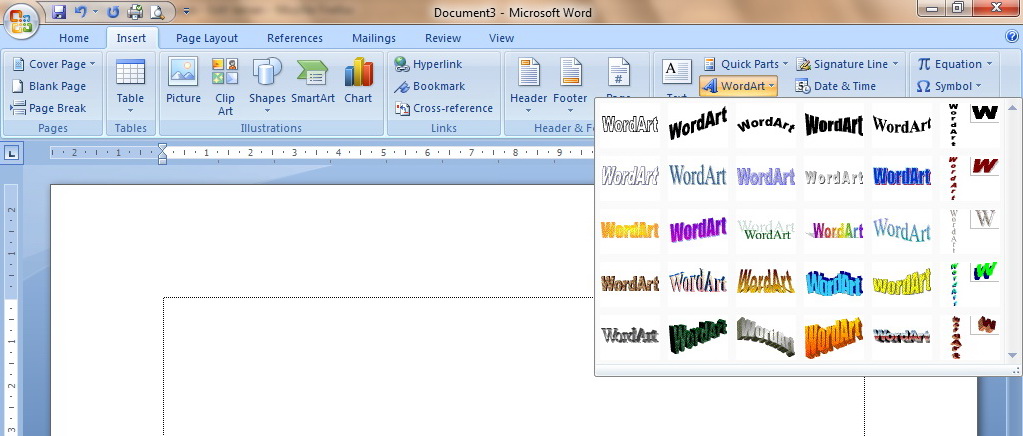This screenshot has height=436, width=1023.
Task: Select the purple slanted WordArt style
Action: tap(697, 230)
